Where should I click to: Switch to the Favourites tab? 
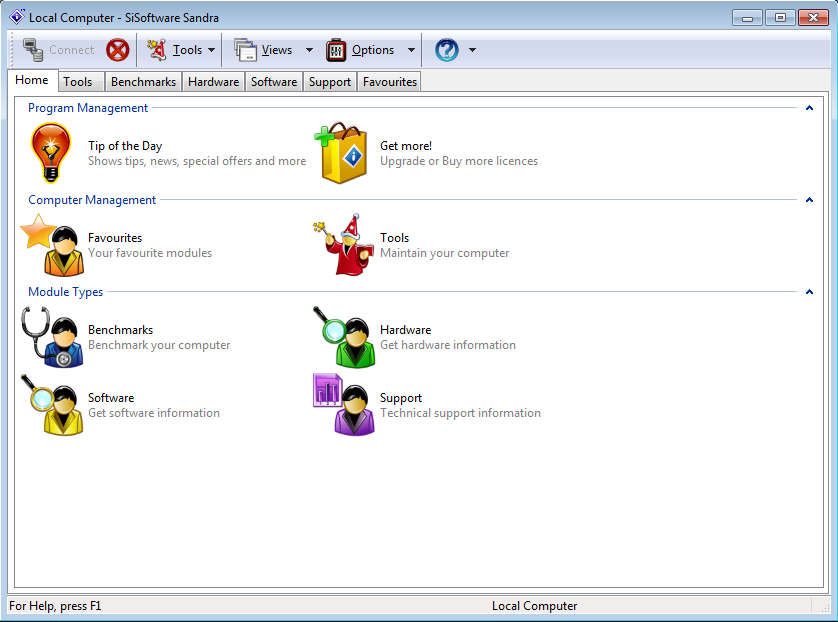[x=389, y=82]
